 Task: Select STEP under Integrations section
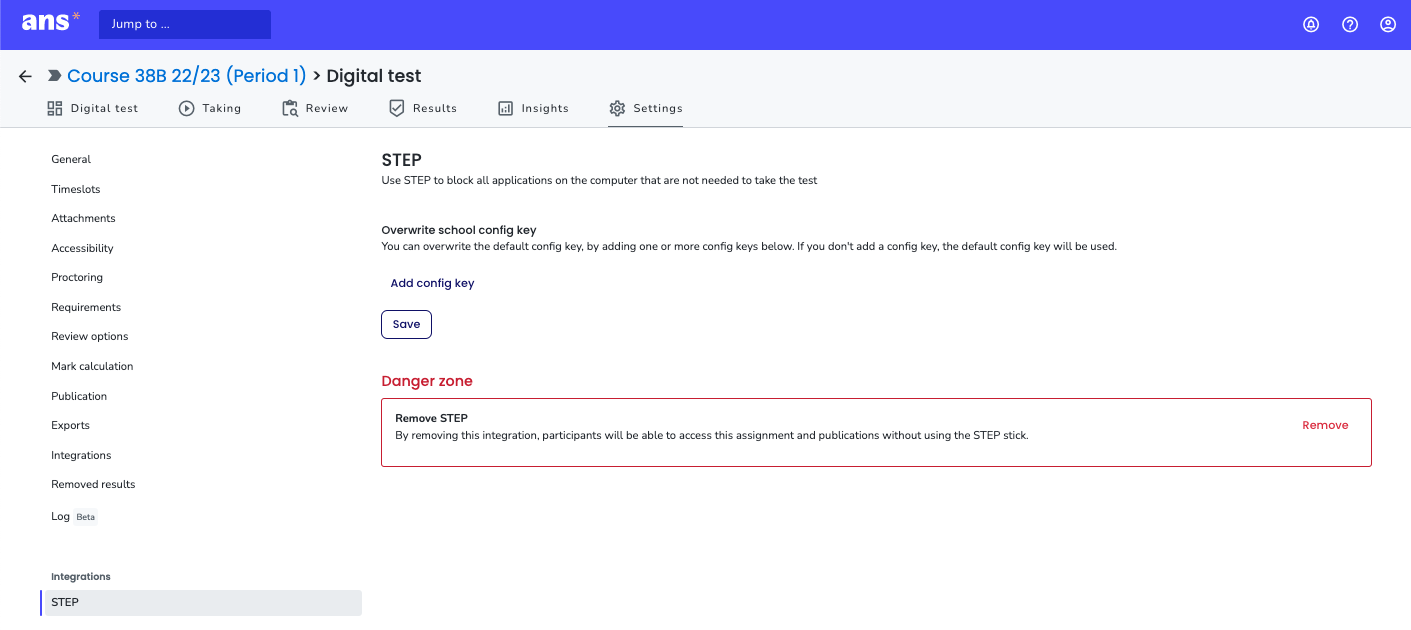point(201,602)
